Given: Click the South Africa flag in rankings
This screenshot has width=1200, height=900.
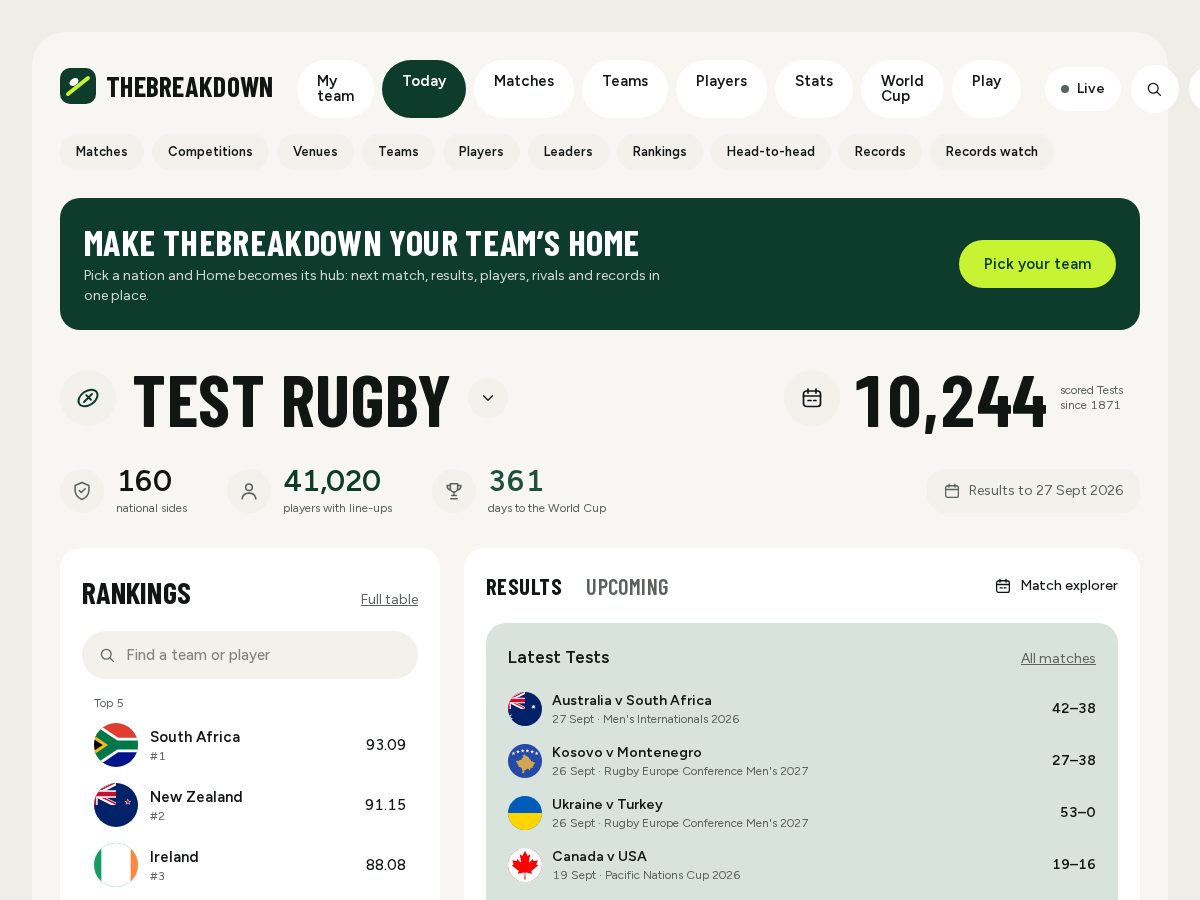Looking at the screenshot, I should click(116, 745).
